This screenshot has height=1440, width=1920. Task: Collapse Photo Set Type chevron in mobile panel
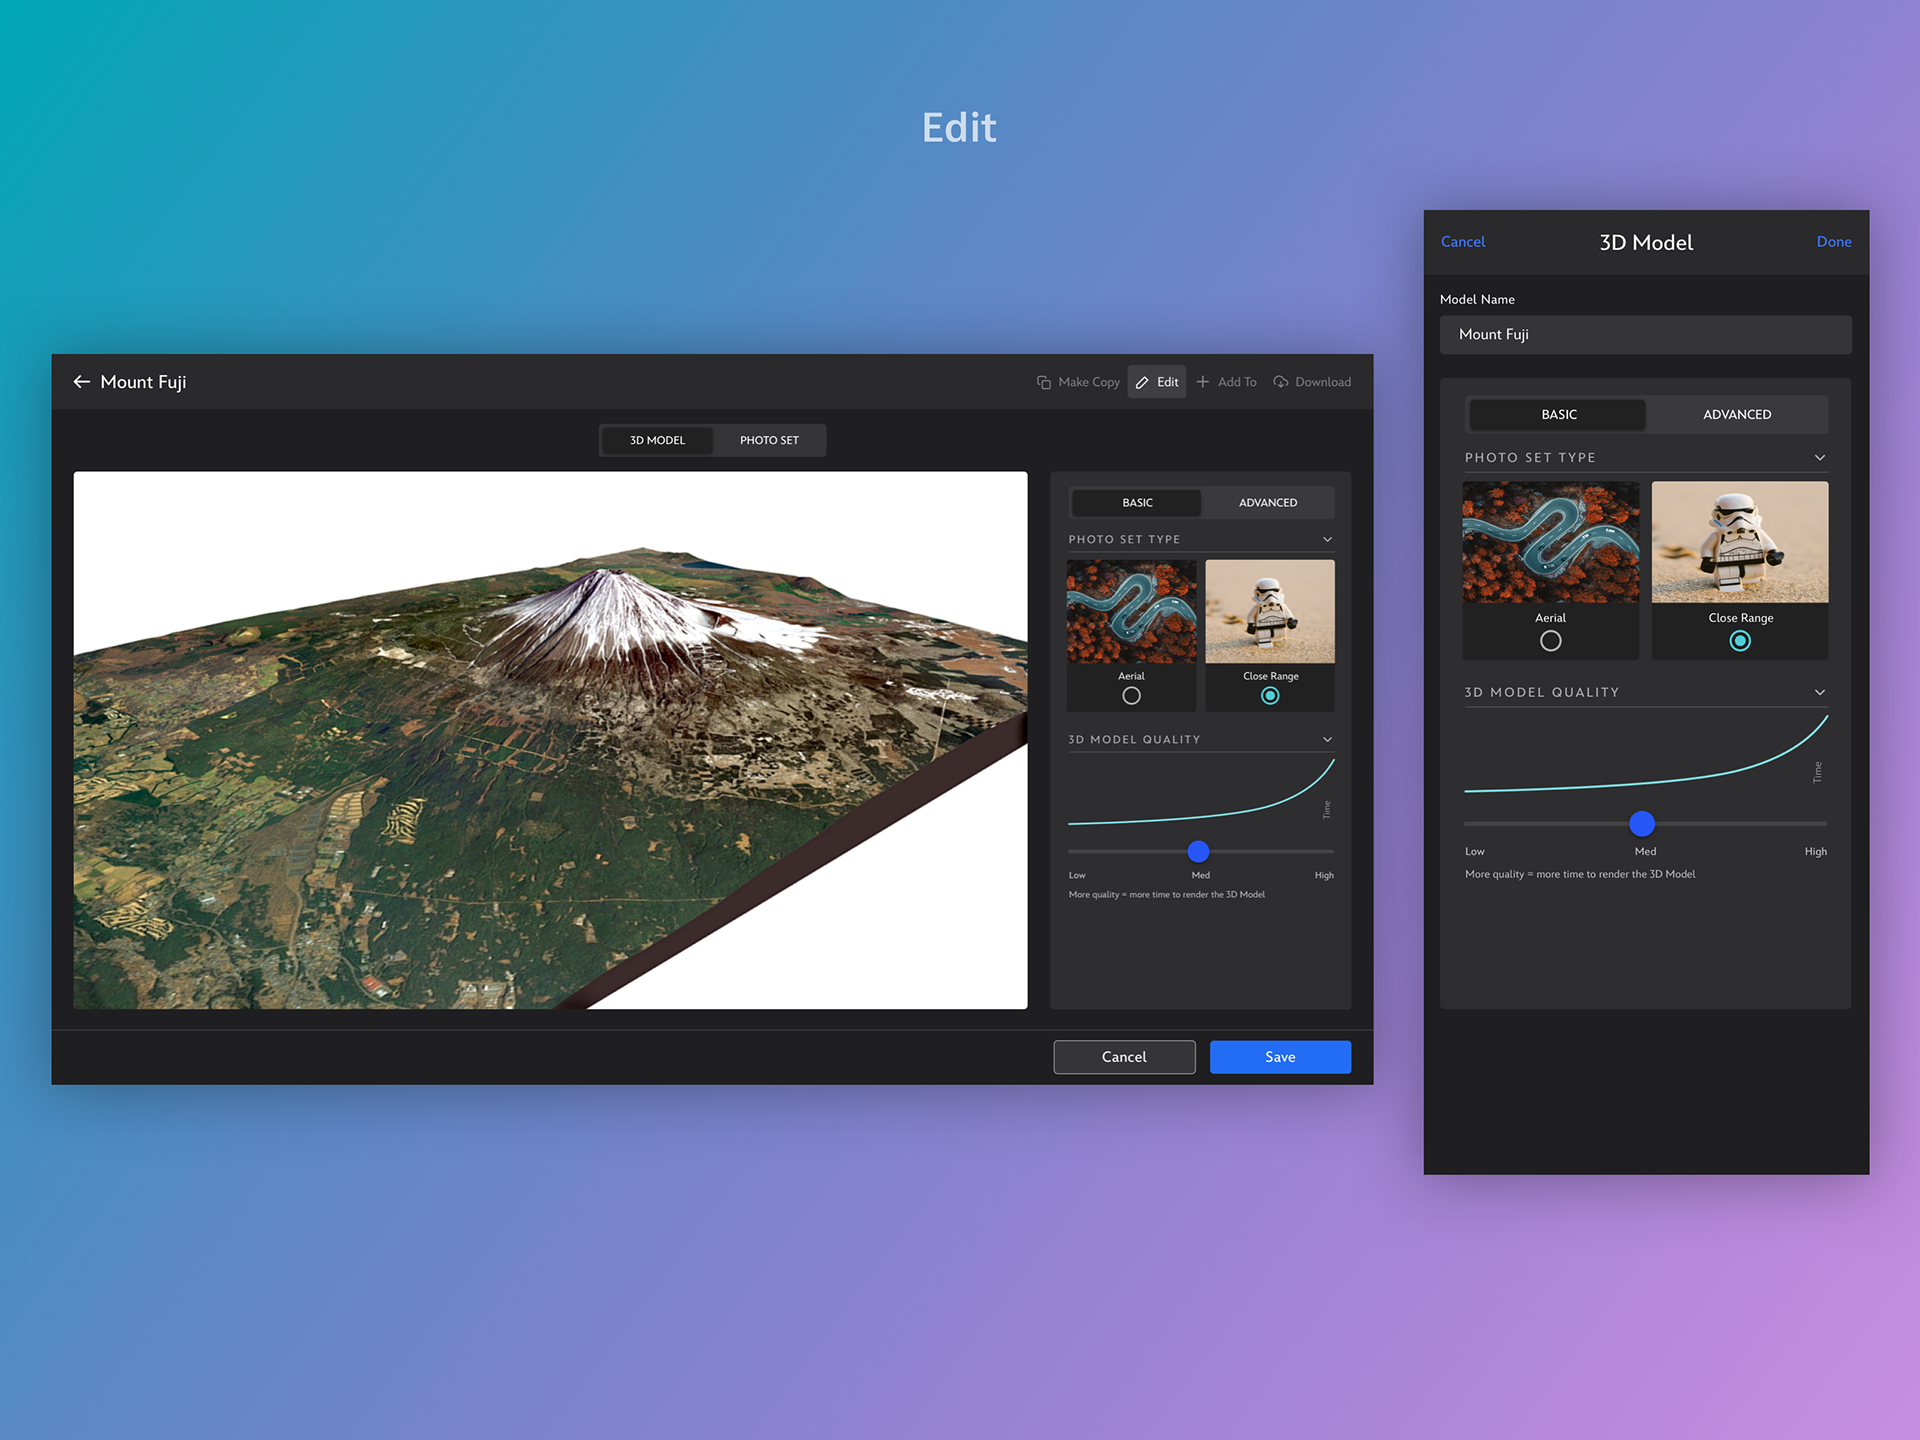coord(1819,458)
